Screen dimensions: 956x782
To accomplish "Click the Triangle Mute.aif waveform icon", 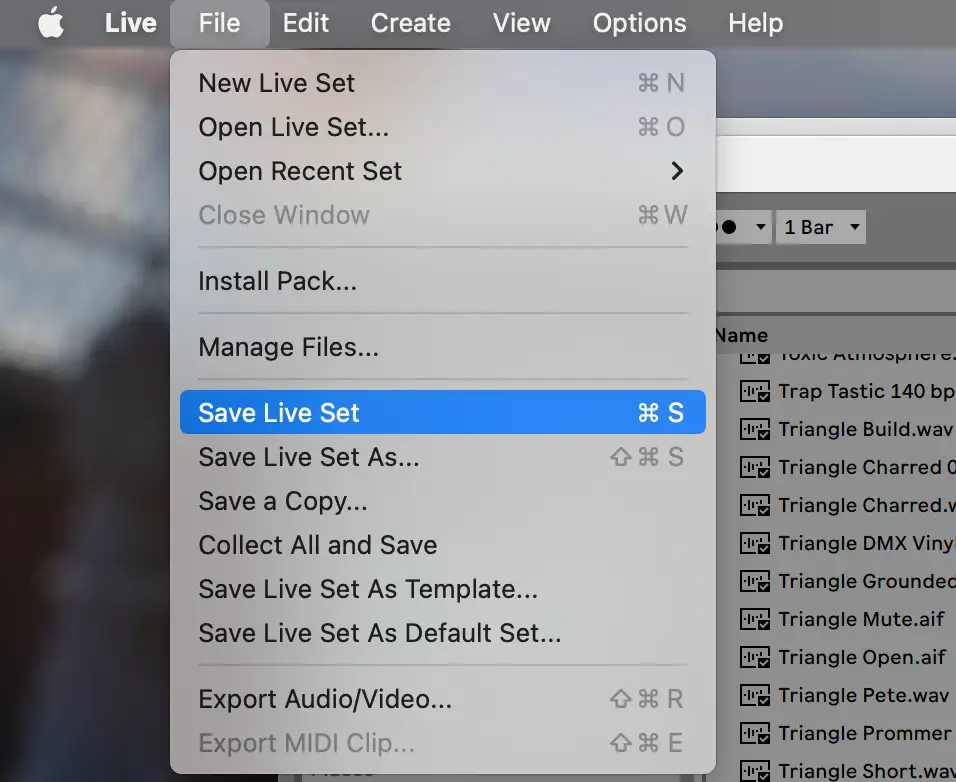I will point(754,620).
